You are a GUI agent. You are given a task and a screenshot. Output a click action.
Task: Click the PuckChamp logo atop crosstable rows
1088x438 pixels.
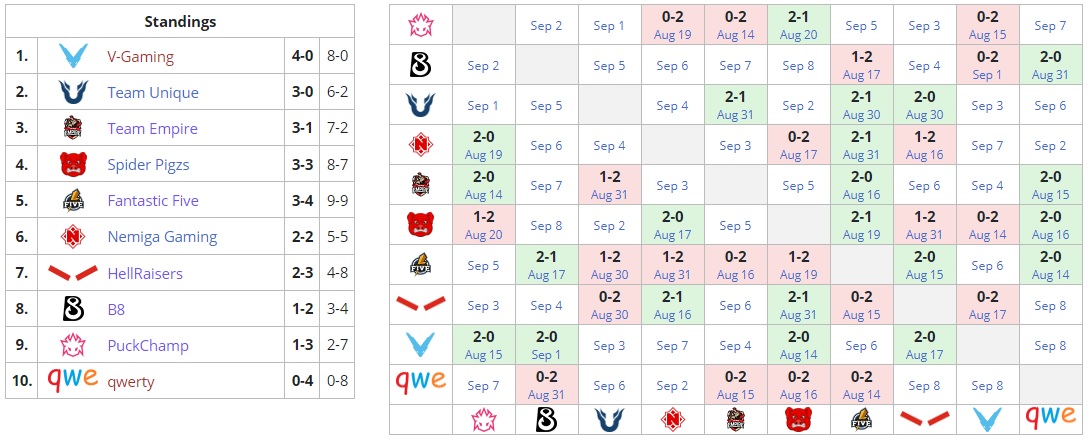coord(420,25)
